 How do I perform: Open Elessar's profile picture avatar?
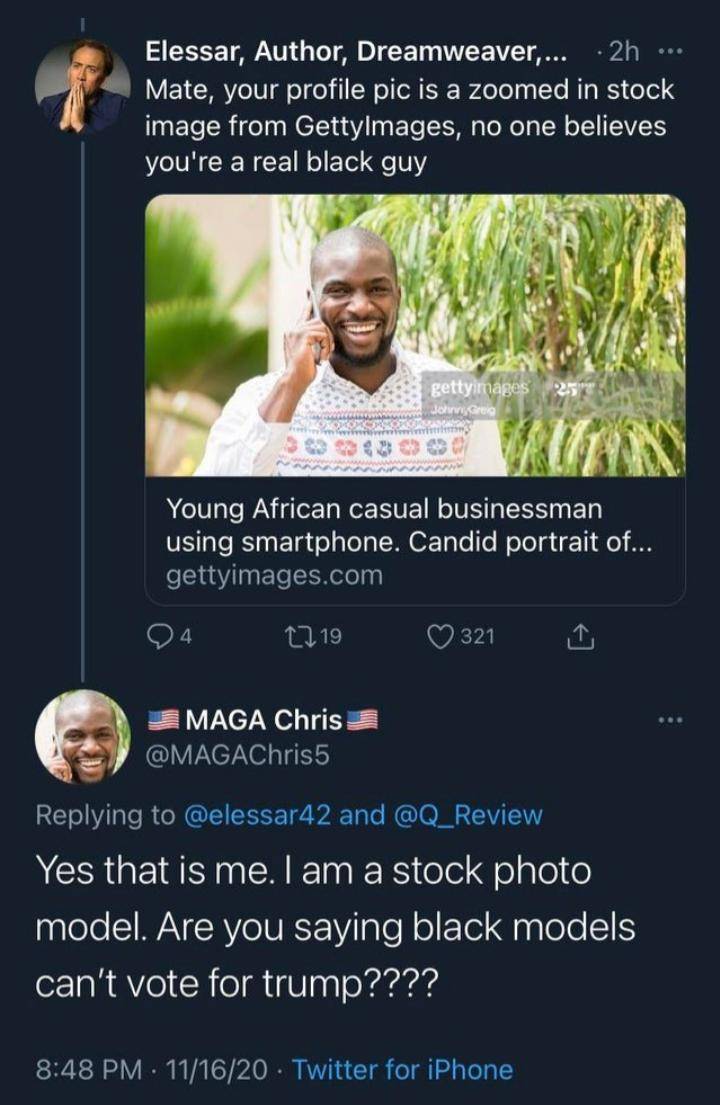82,86
